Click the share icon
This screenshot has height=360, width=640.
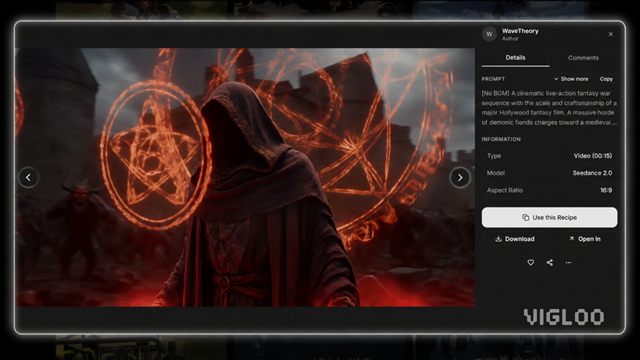tap(549, 262)
